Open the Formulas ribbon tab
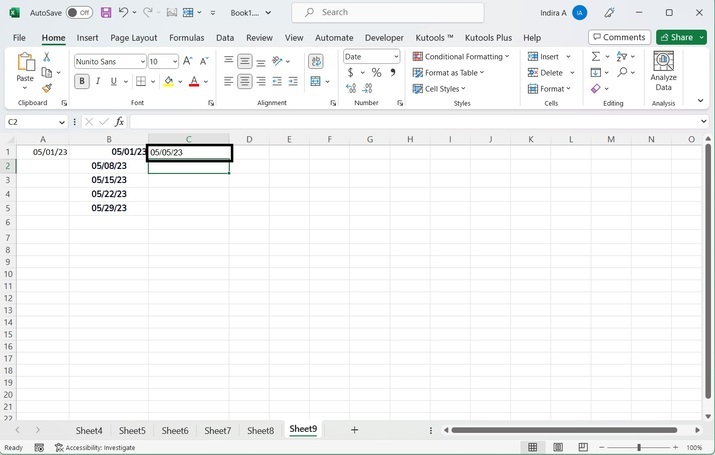Viewport: 715px width, 455px height. (187, 38)
